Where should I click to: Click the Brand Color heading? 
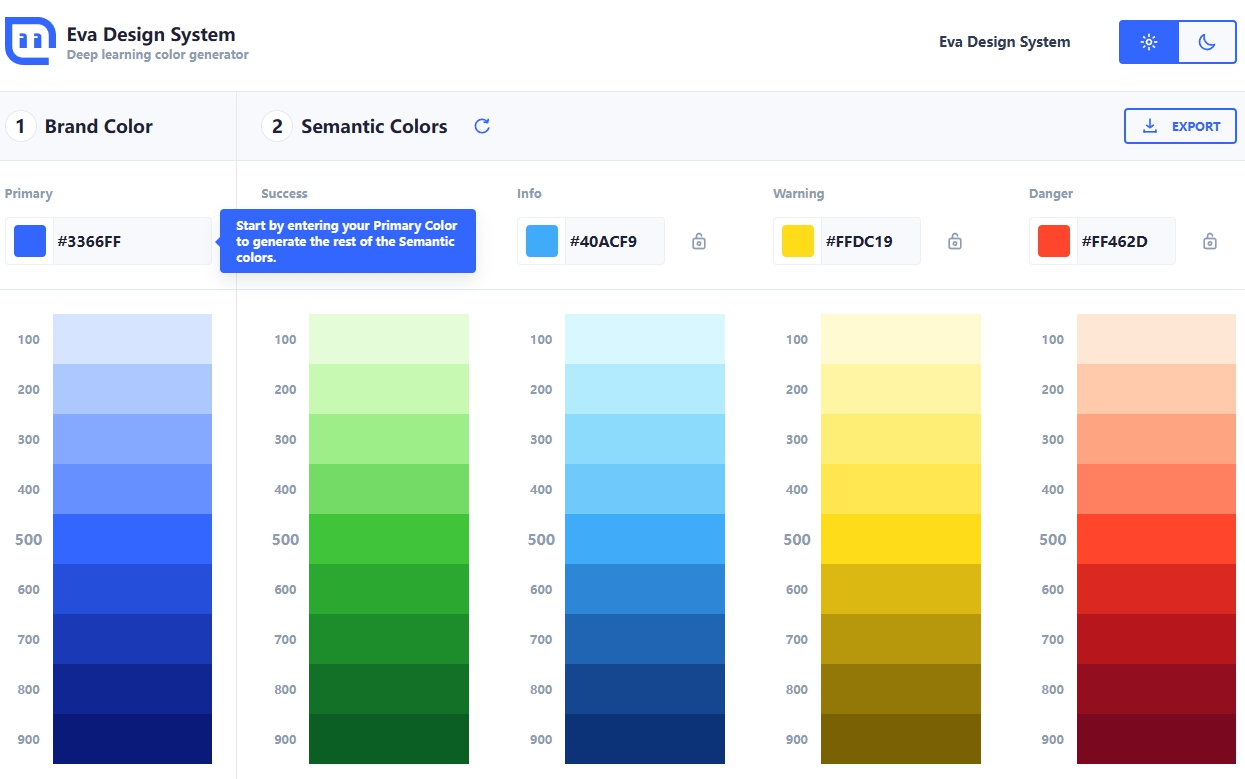click(99, 126)
